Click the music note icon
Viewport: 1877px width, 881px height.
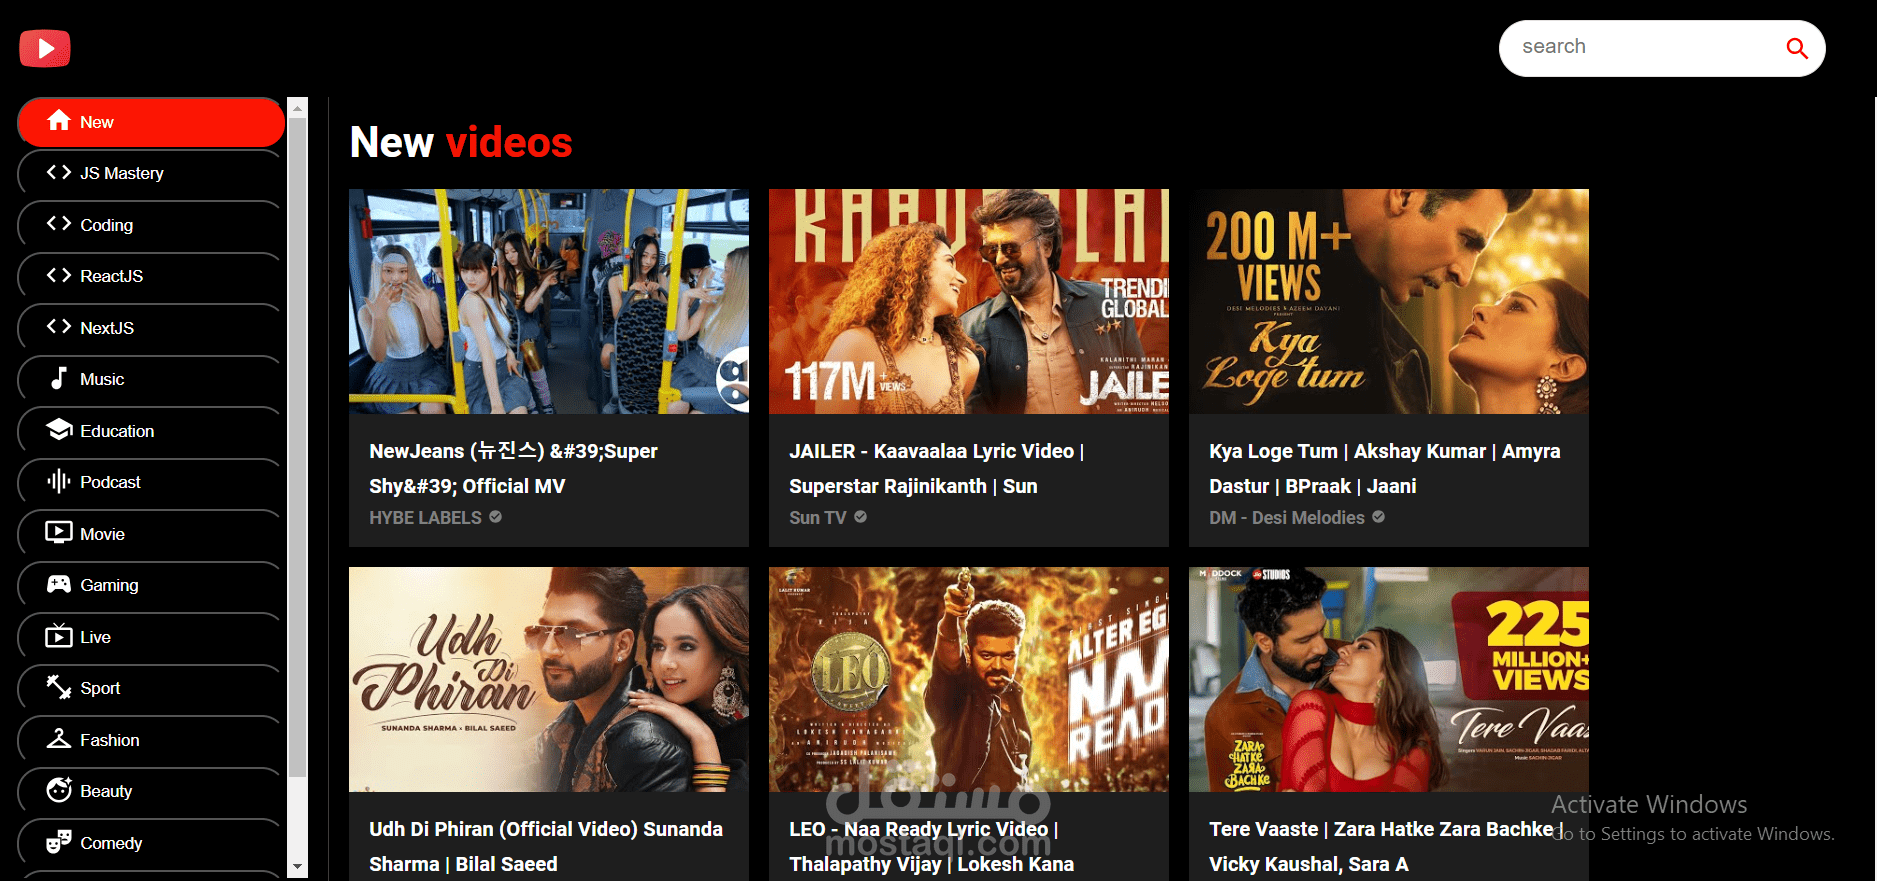click(59, 378)
